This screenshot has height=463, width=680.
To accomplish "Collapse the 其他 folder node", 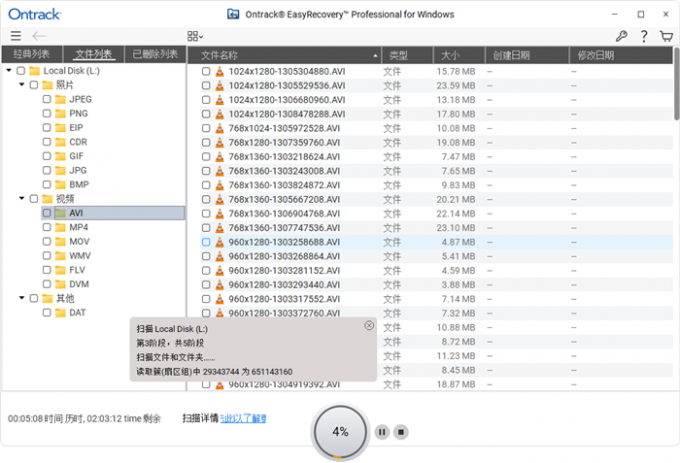I will tap(22, 298).
